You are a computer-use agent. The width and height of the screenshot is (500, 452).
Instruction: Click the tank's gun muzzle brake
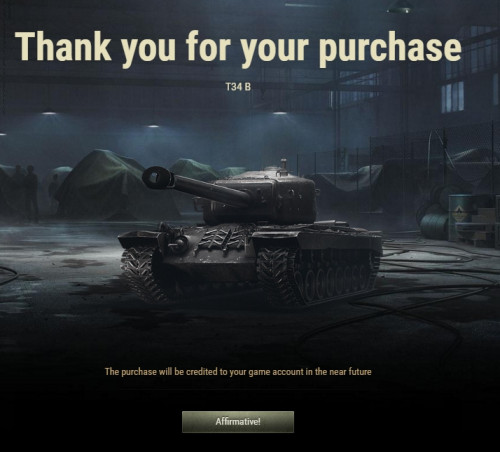[x=157, y=177]
